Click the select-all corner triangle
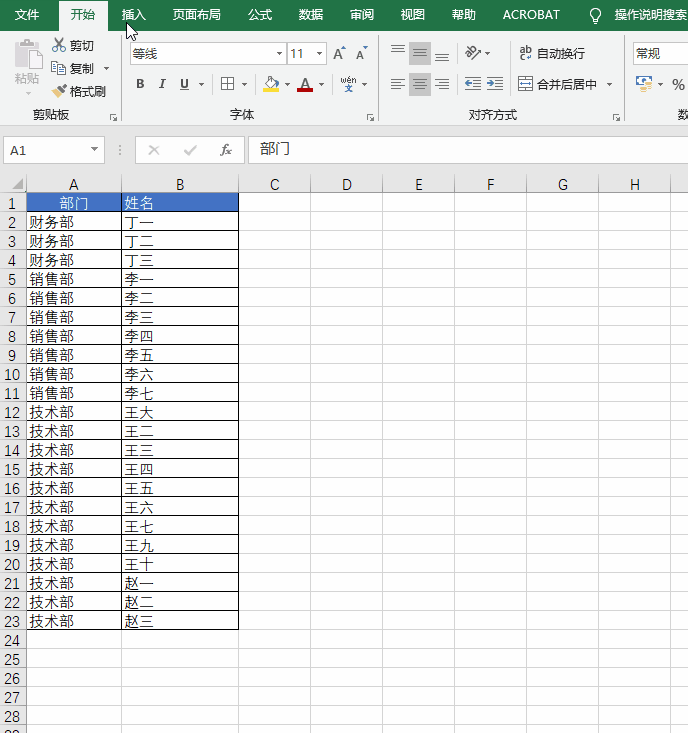 click(x=17, y=184)
